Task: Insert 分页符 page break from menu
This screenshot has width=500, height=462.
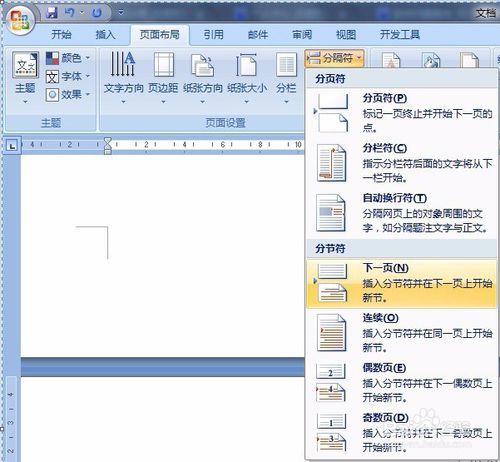Action: [x=401, y=113]
